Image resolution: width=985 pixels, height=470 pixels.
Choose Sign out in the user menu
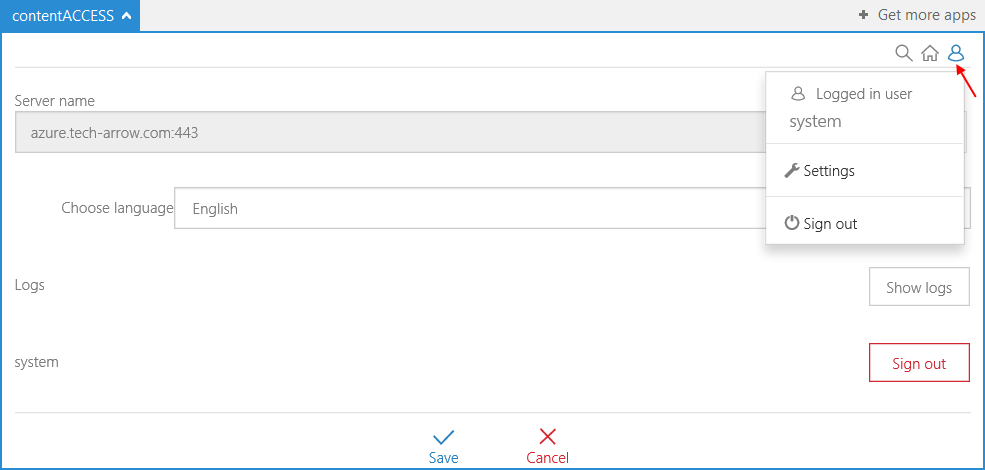(x=830, y=224)
